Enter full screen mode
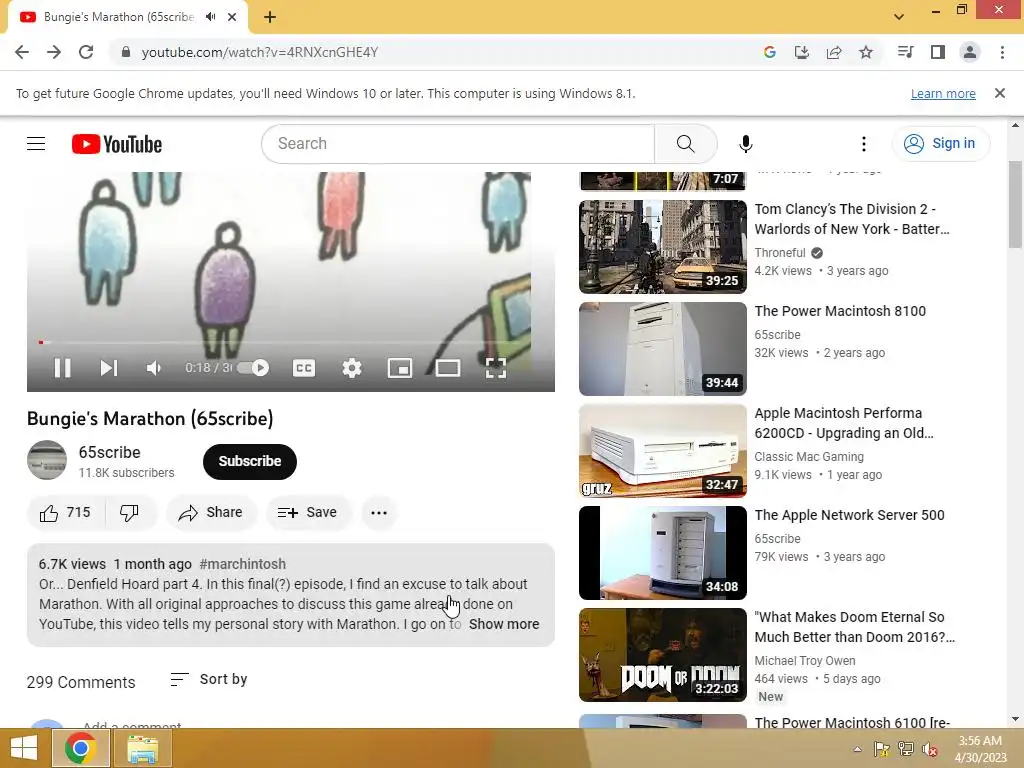This screenshot has height=768, width=1024. 496,368
